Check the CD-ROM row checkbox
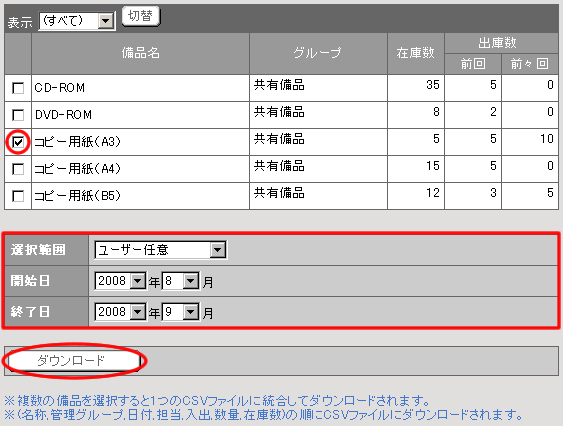The width and height of the screenshot is (563, 426). (x=18, y=88)
